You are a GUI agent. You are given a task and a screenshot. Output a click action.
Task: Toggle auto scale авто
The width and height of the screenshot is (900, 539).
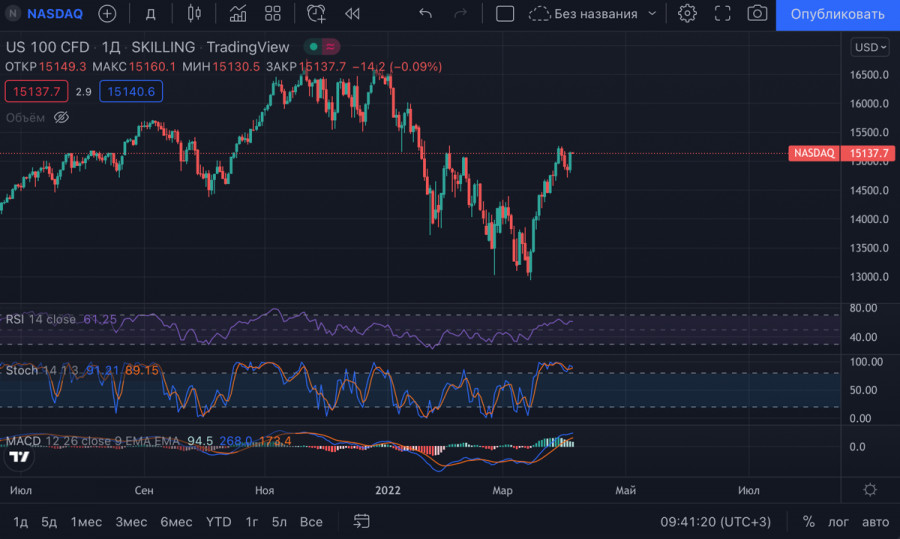coord(875,522)
